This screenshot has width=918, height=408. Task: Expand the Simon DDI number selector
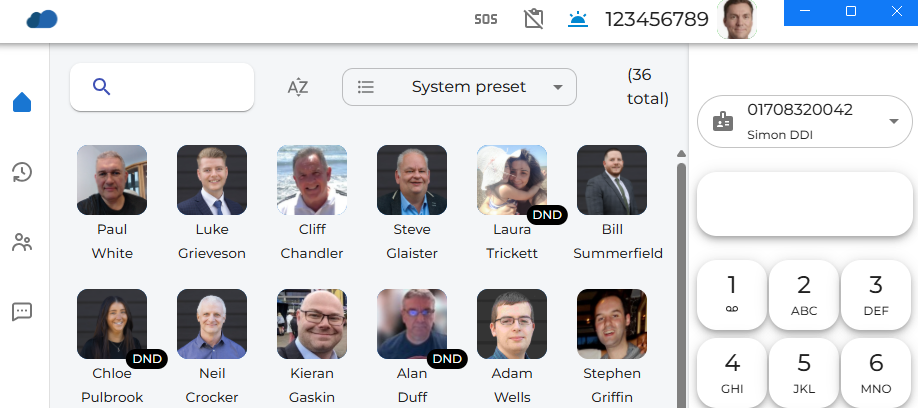(893, 122)
